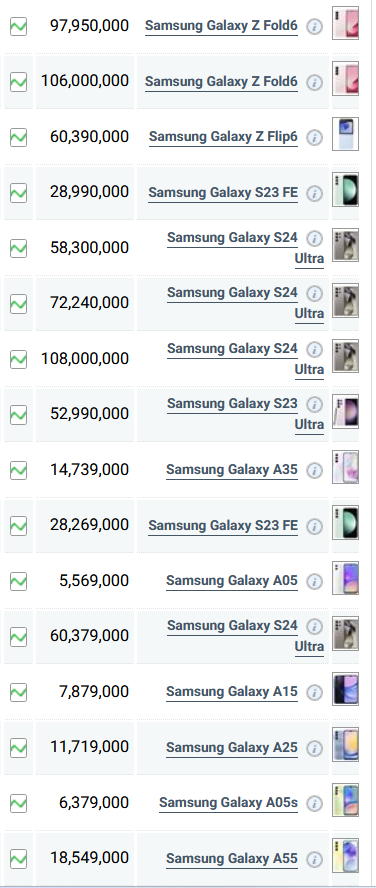Click info icon next to Galaxy A55
The height and width of the screenshot is (888, 376).
(315, 859)
